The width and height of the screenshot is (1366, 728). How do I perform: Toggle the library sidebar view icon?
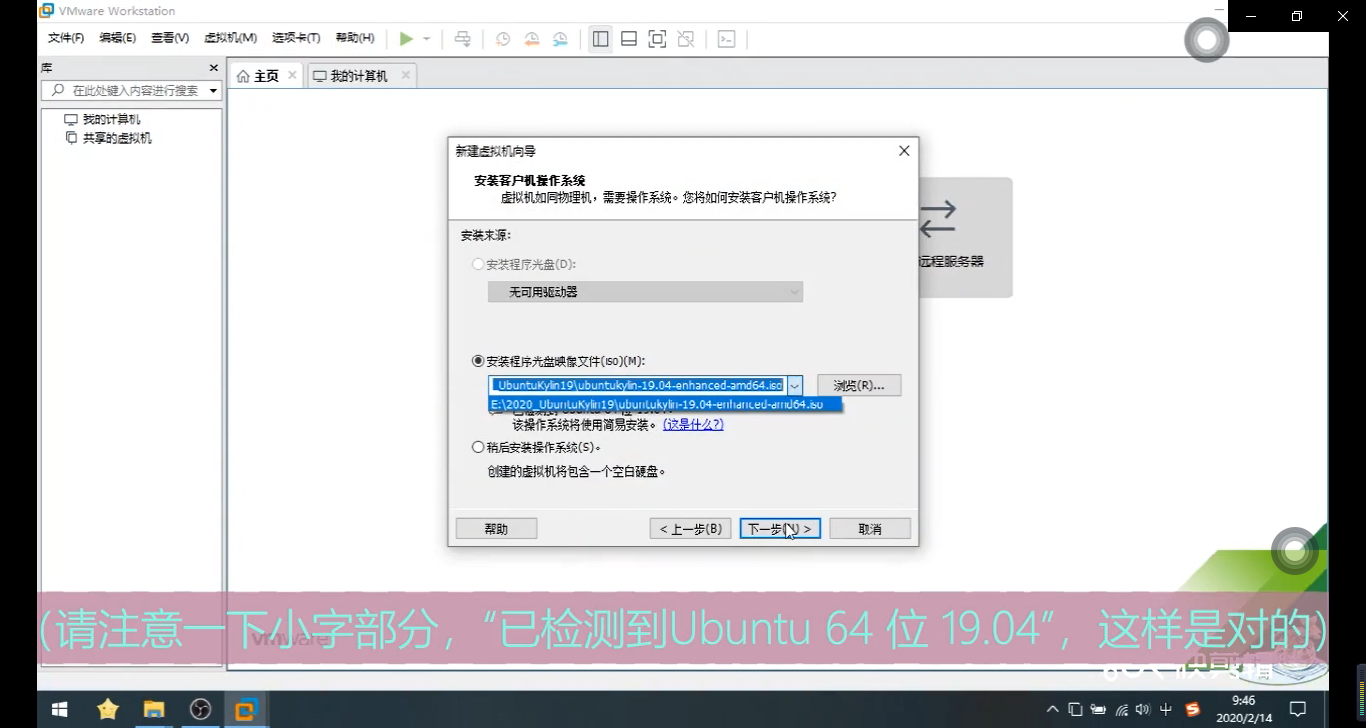(x=600, y=39)
